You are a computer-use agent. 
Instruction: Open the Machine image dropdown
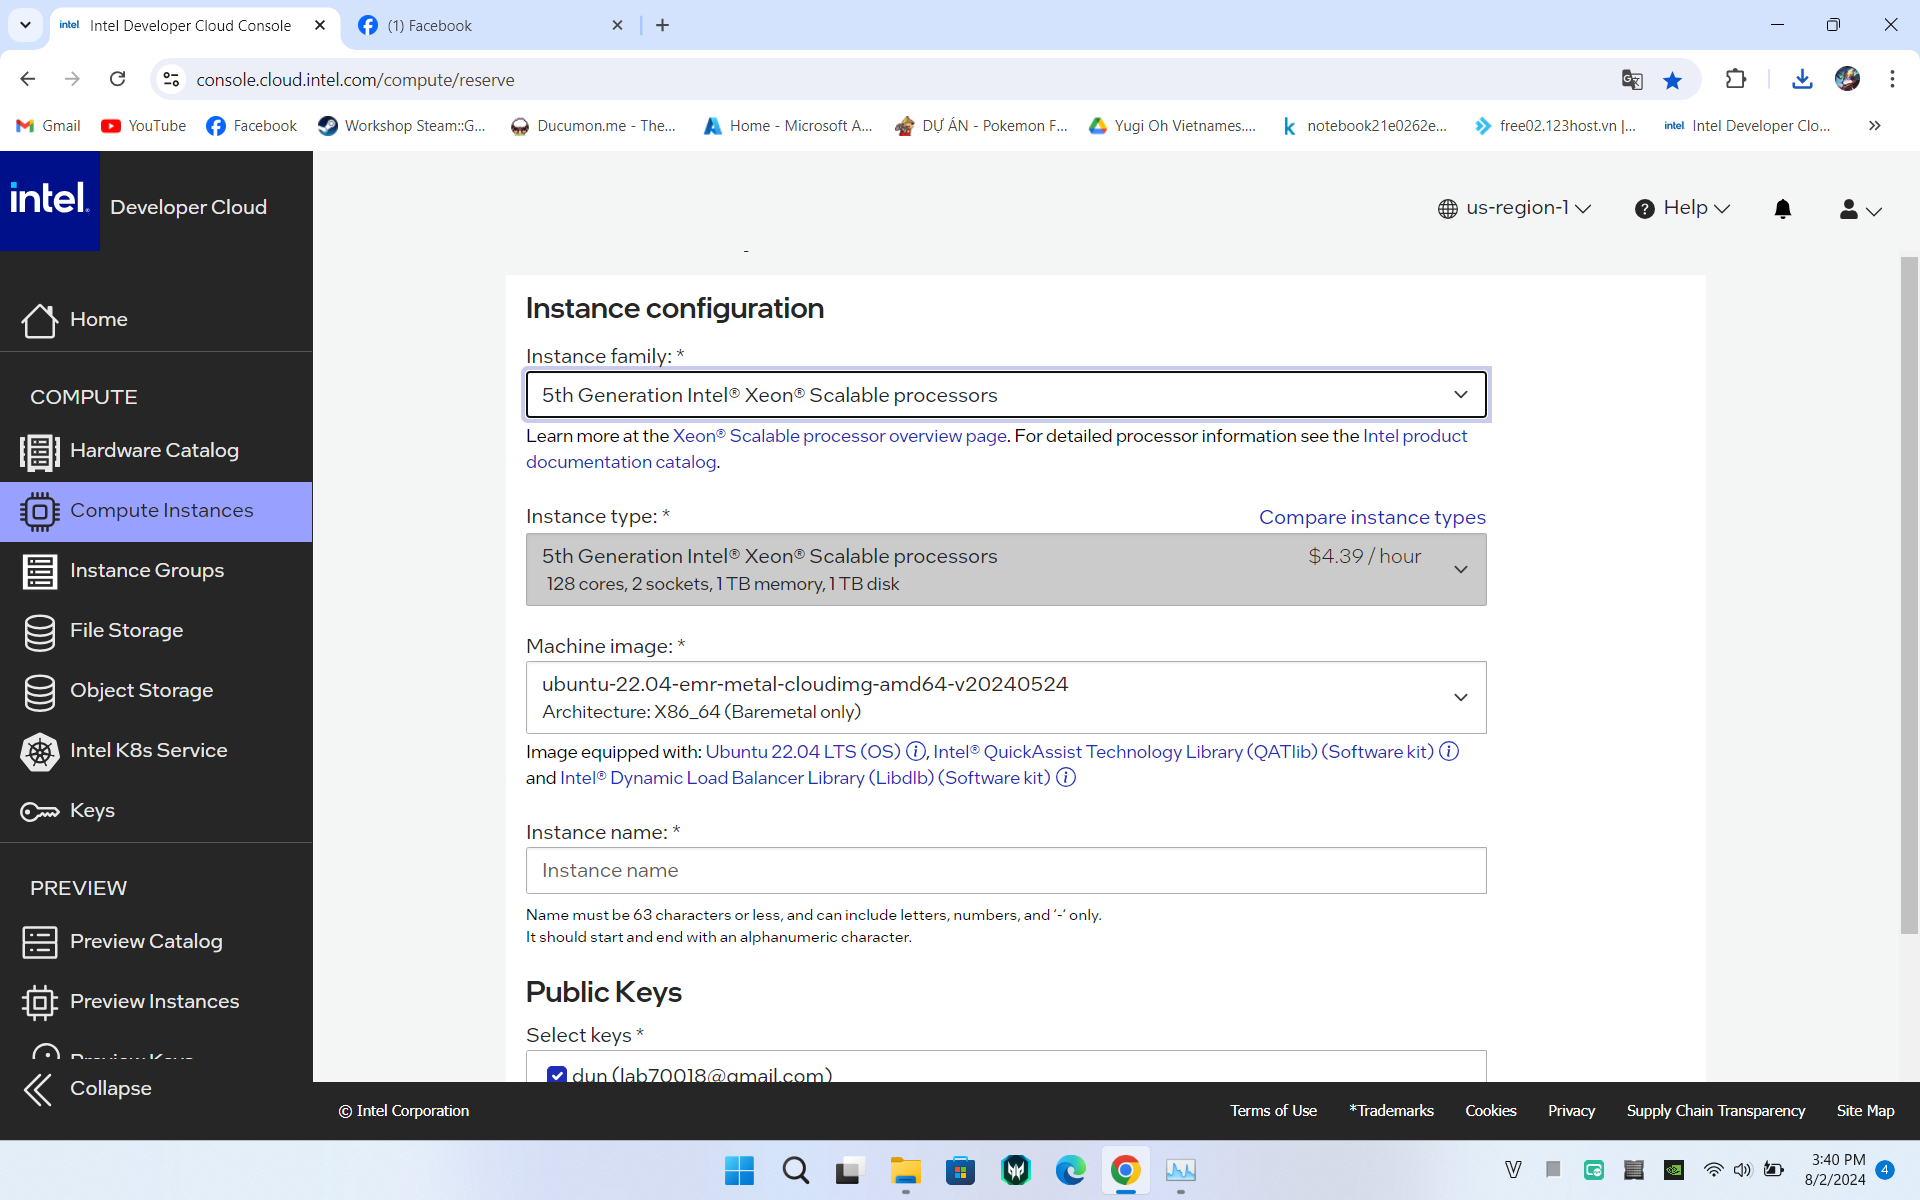(1006, 697)
